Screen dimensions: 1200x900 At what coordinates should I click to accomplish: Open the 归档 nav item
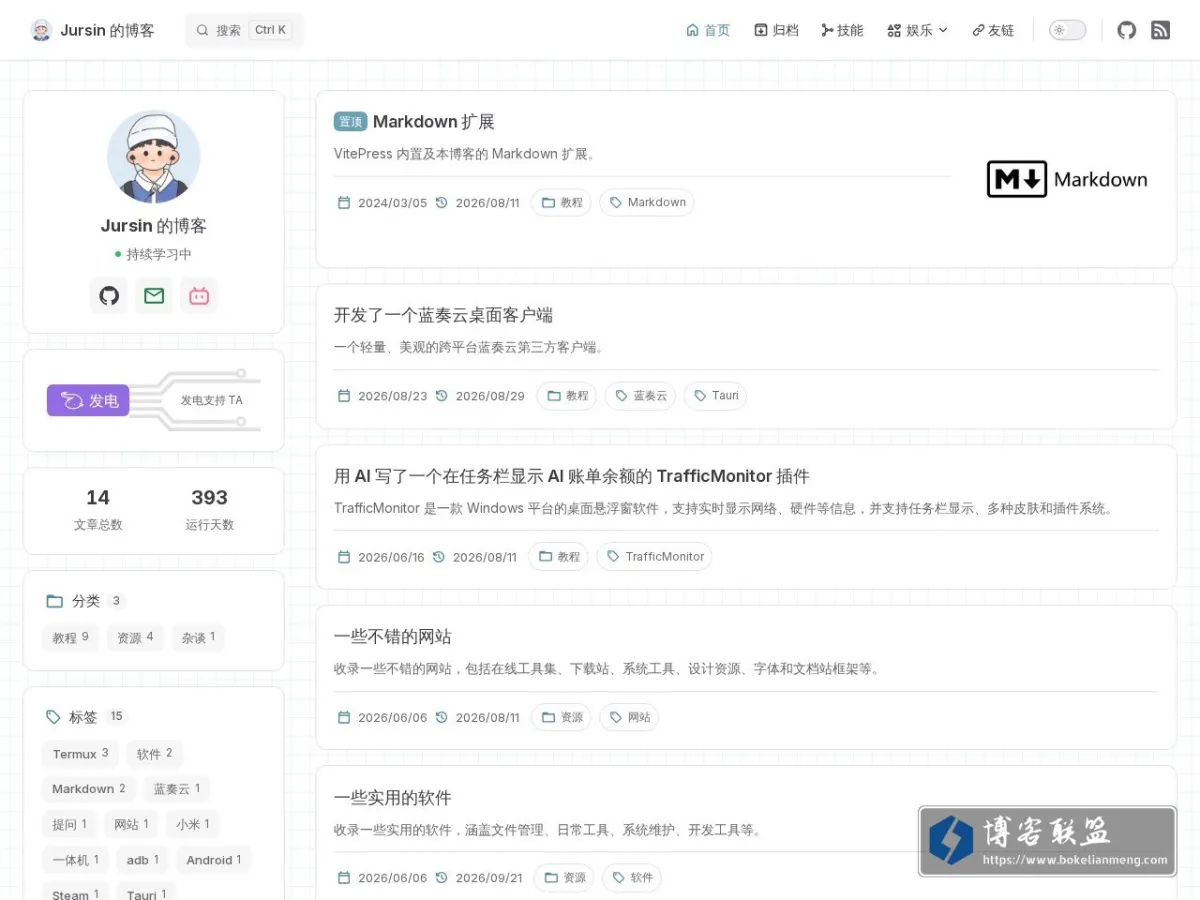tap(776, 30)
